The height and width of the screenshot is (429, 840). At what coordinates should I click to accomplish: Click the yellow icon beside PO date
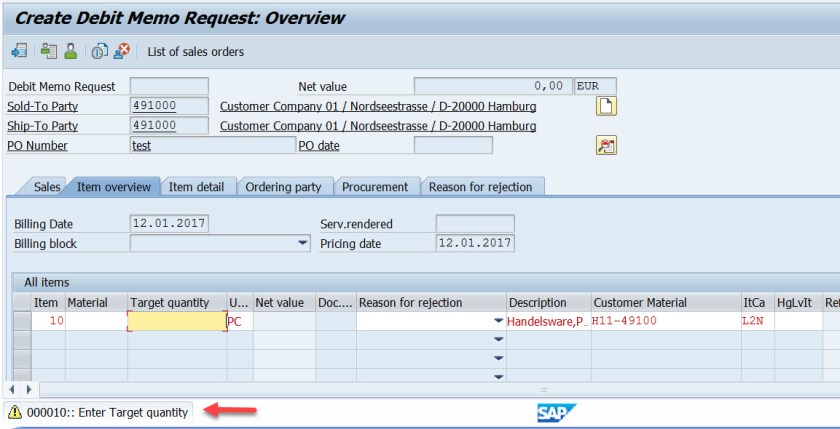606,145
